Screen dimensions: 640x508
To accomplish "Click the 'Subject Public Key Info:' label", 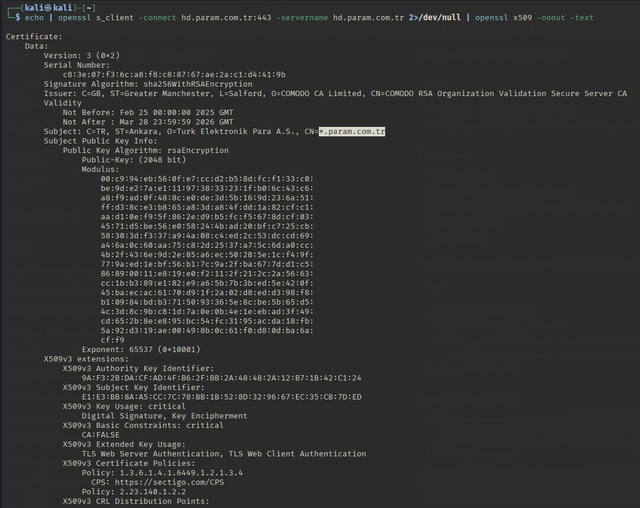I will [x=100, y=141].
